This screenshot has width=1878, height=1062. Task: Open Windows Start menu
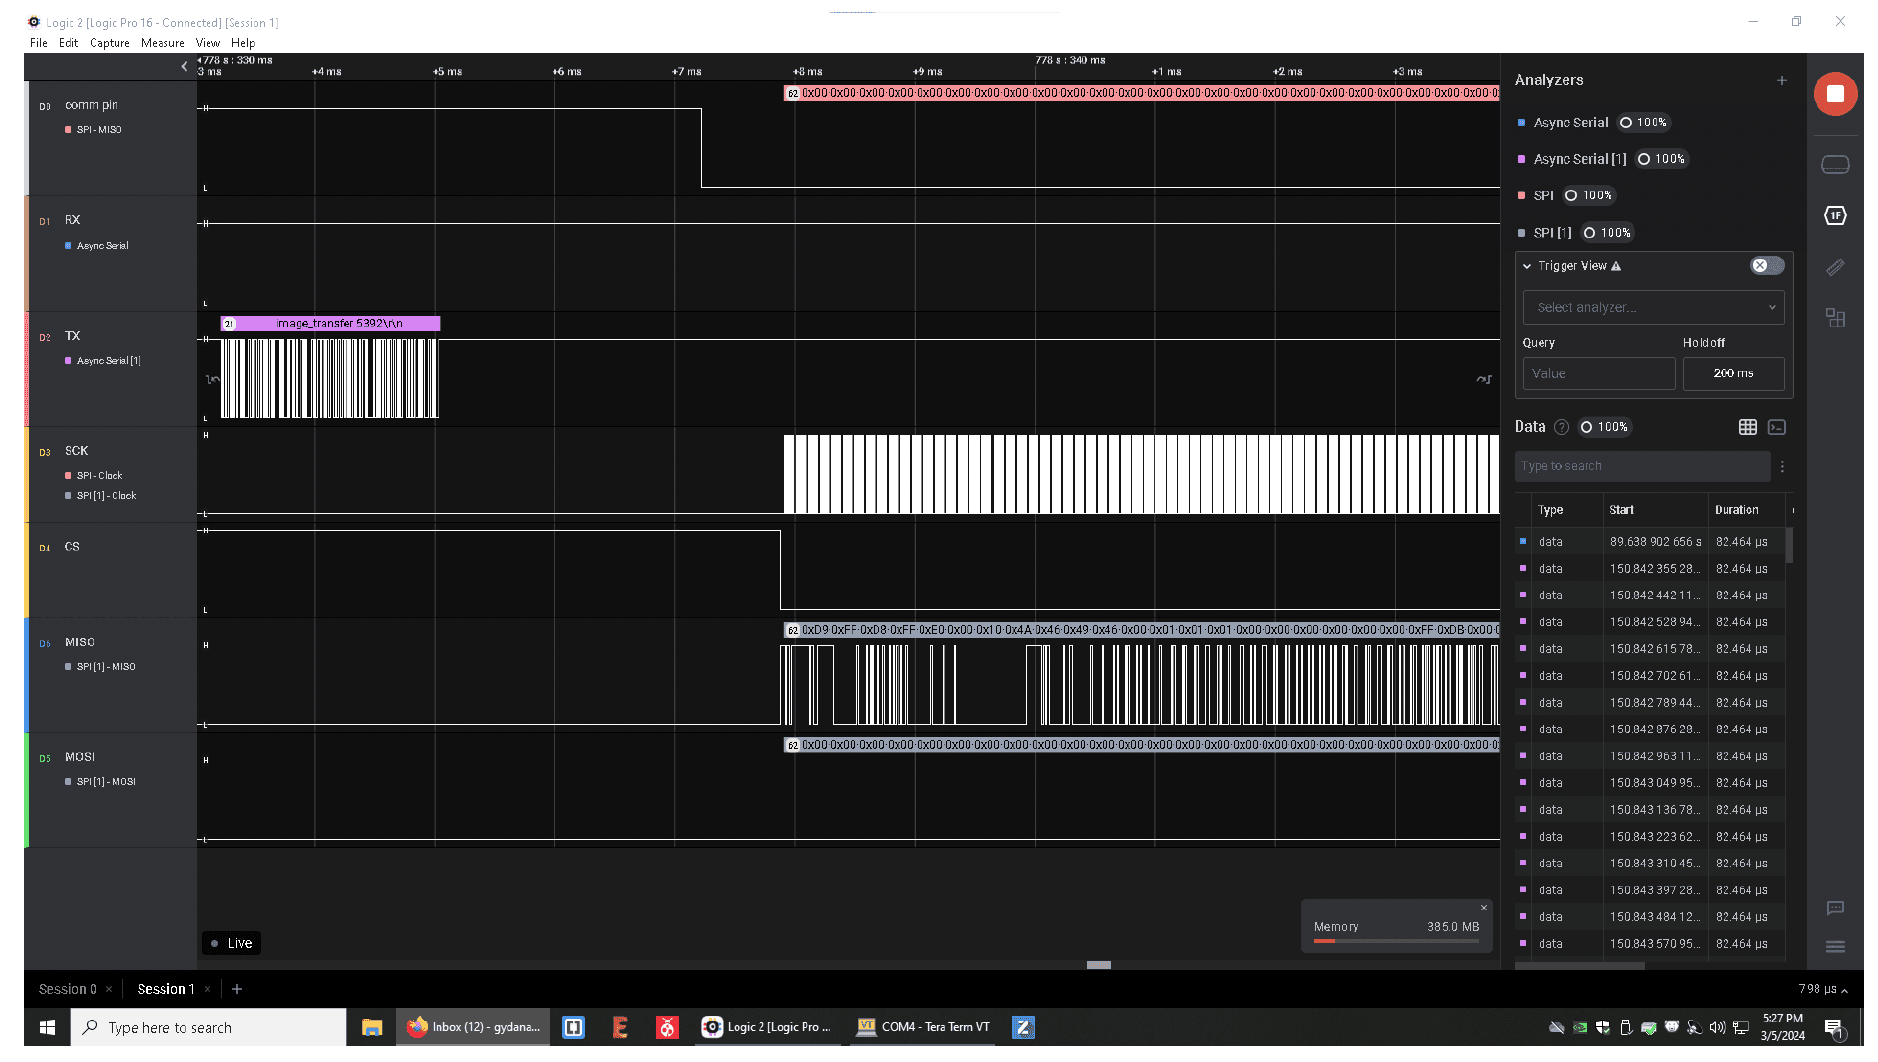(47, 1027)
